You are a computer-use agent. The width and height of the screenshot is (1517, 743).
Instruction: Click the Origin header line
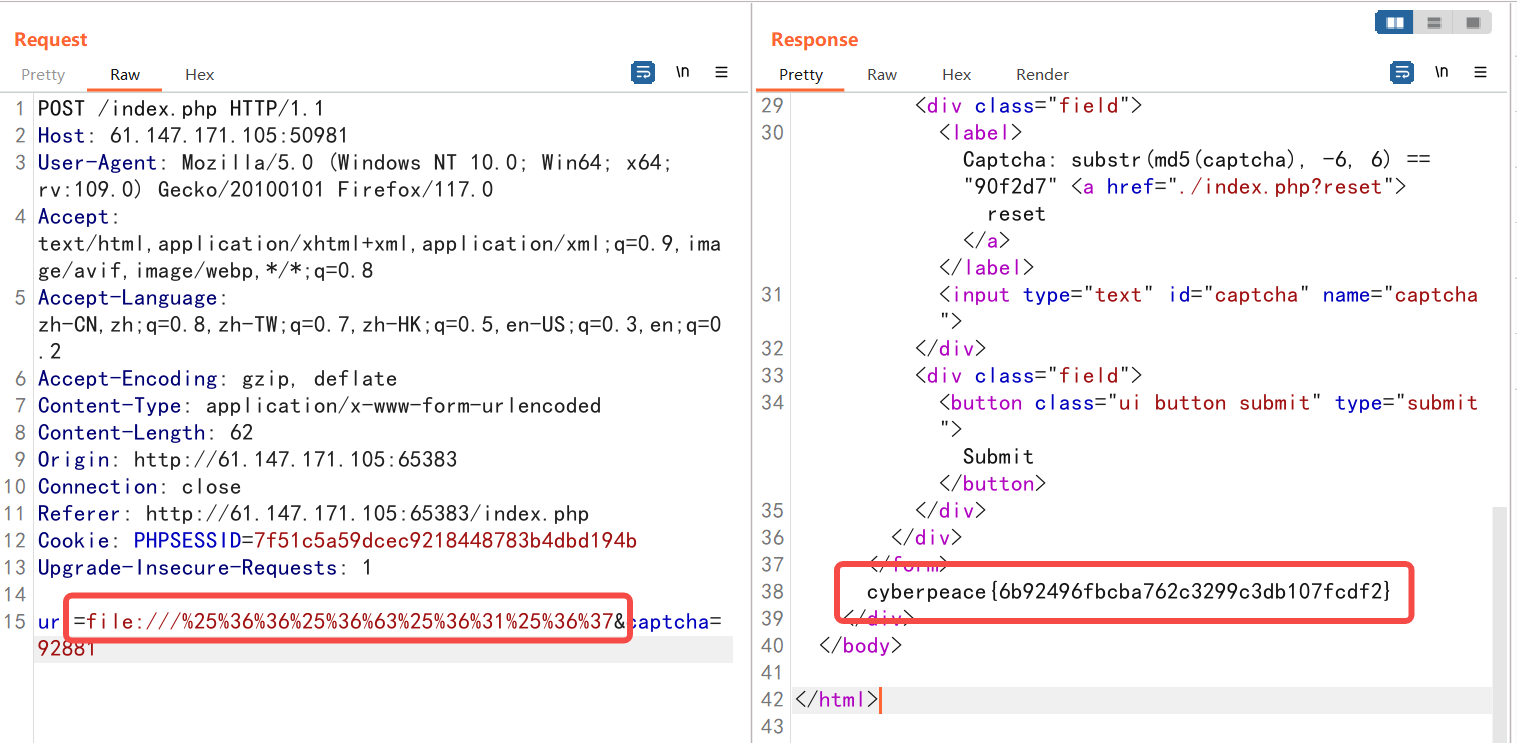pos(248,460)
